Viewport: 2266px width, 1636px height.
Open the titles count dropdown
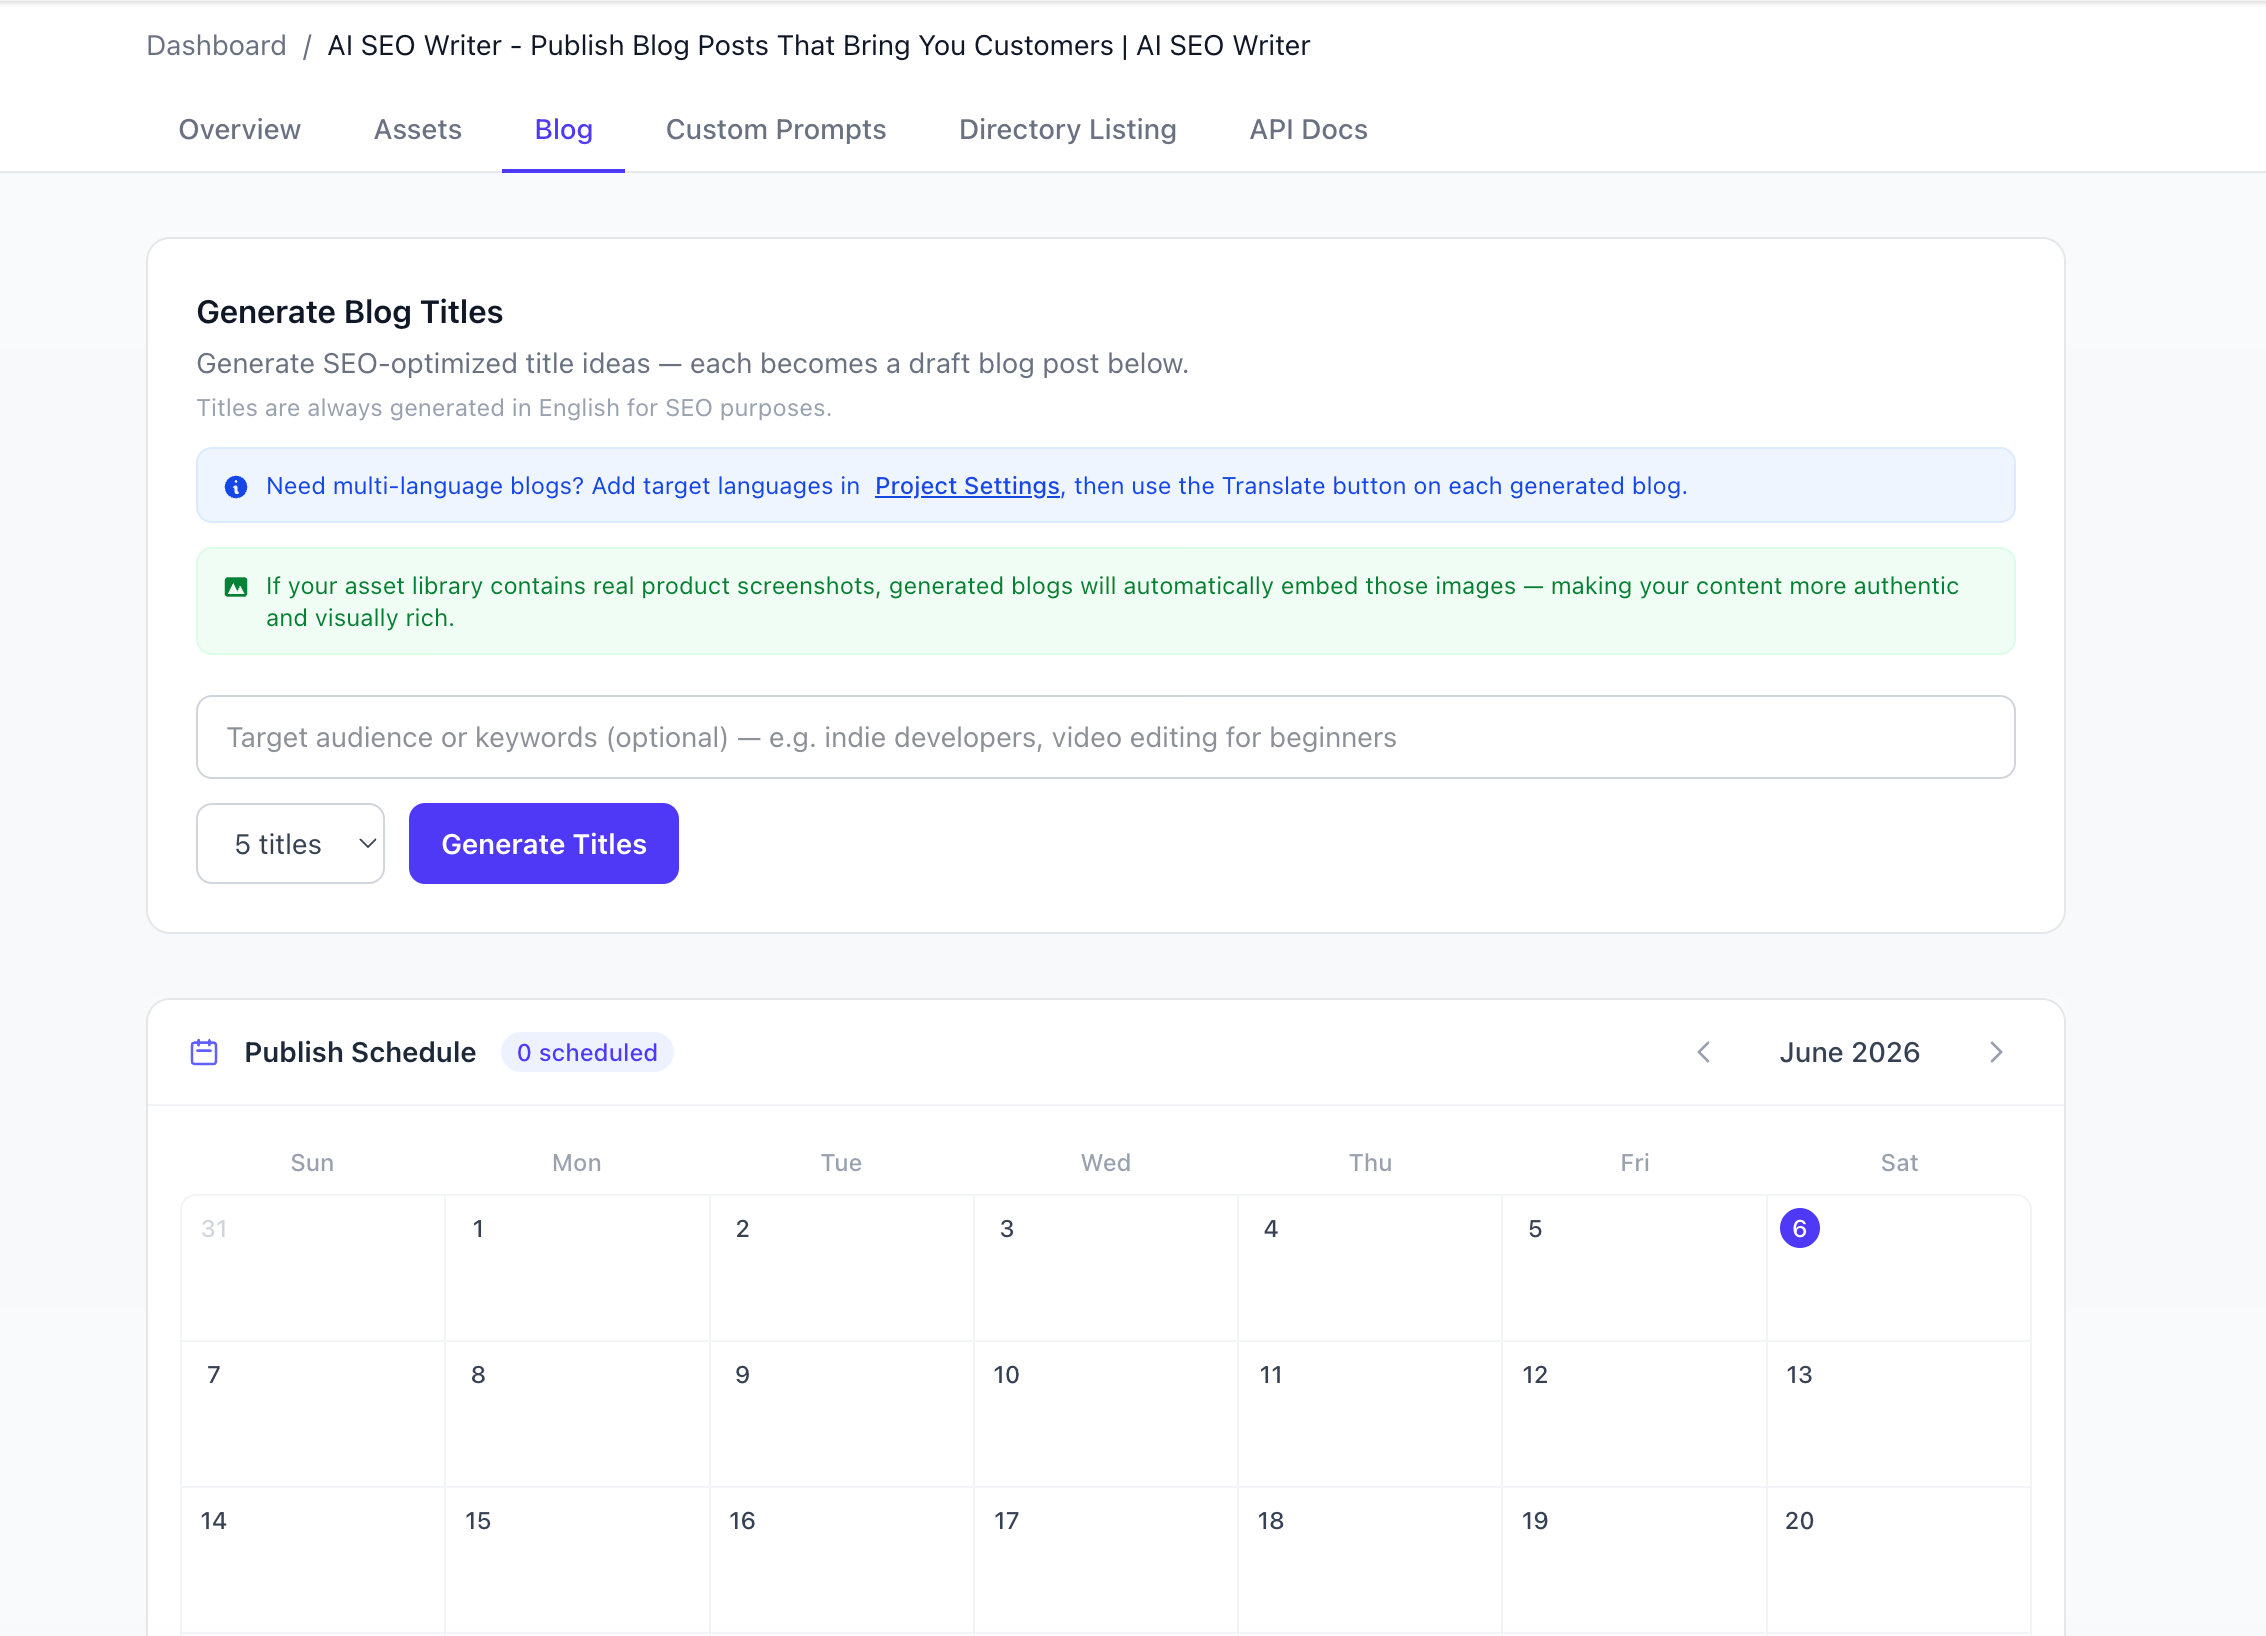pyautogui.click(x=291, y=843)
